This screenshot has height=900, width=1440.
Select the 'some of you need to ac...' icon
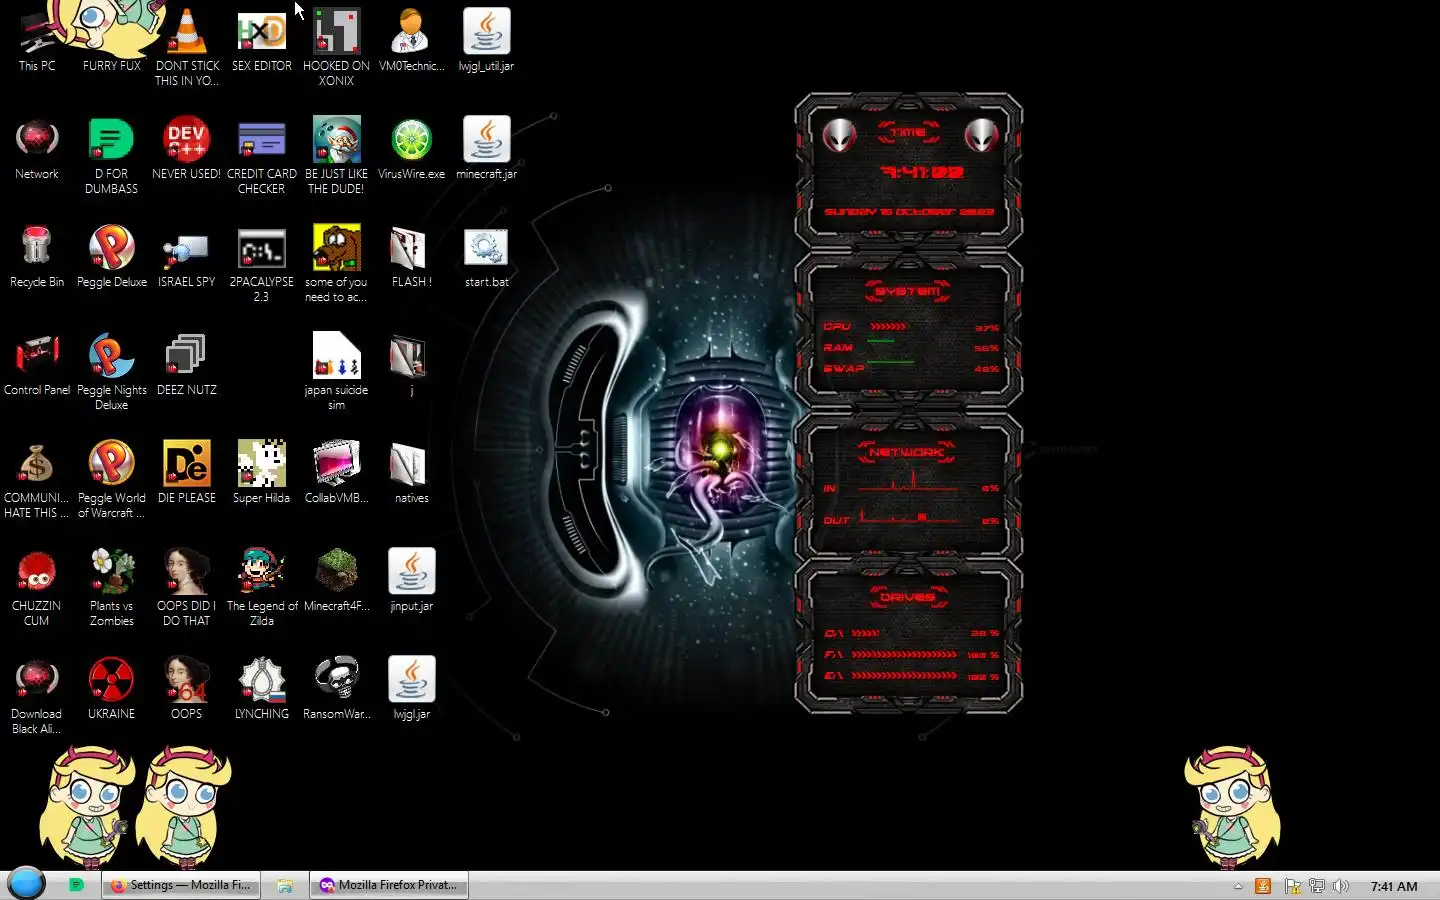point(336,263)
